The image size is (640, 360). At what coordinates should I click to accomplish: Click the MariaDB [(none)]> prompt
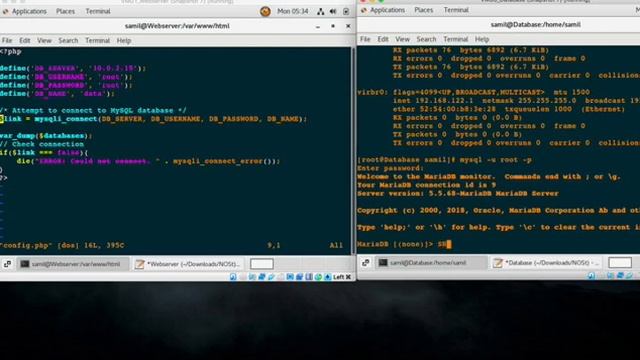[395, 244]
